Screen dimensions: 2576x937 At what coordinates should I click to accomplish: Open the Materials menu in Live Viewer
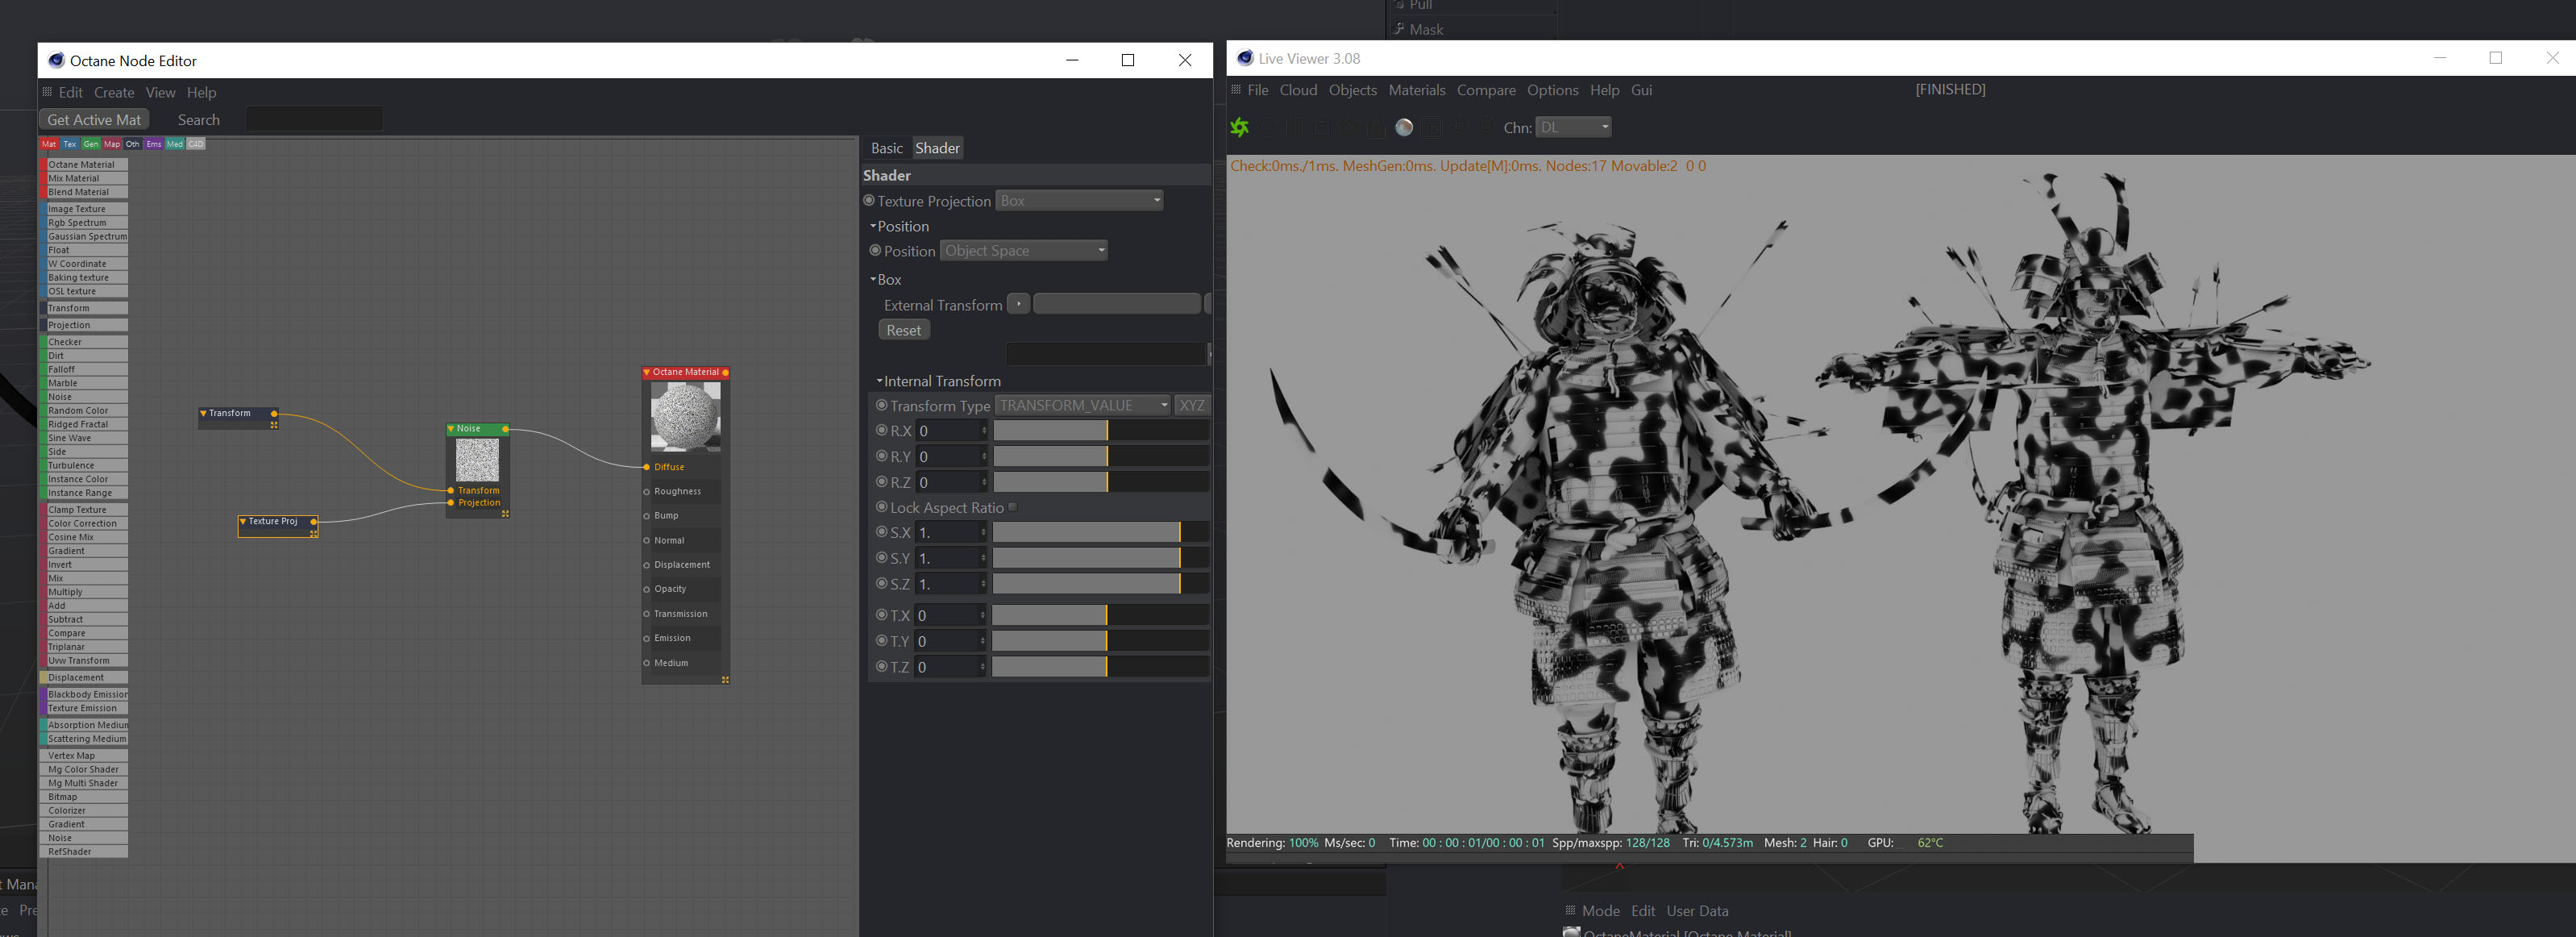click(1416, 90)
